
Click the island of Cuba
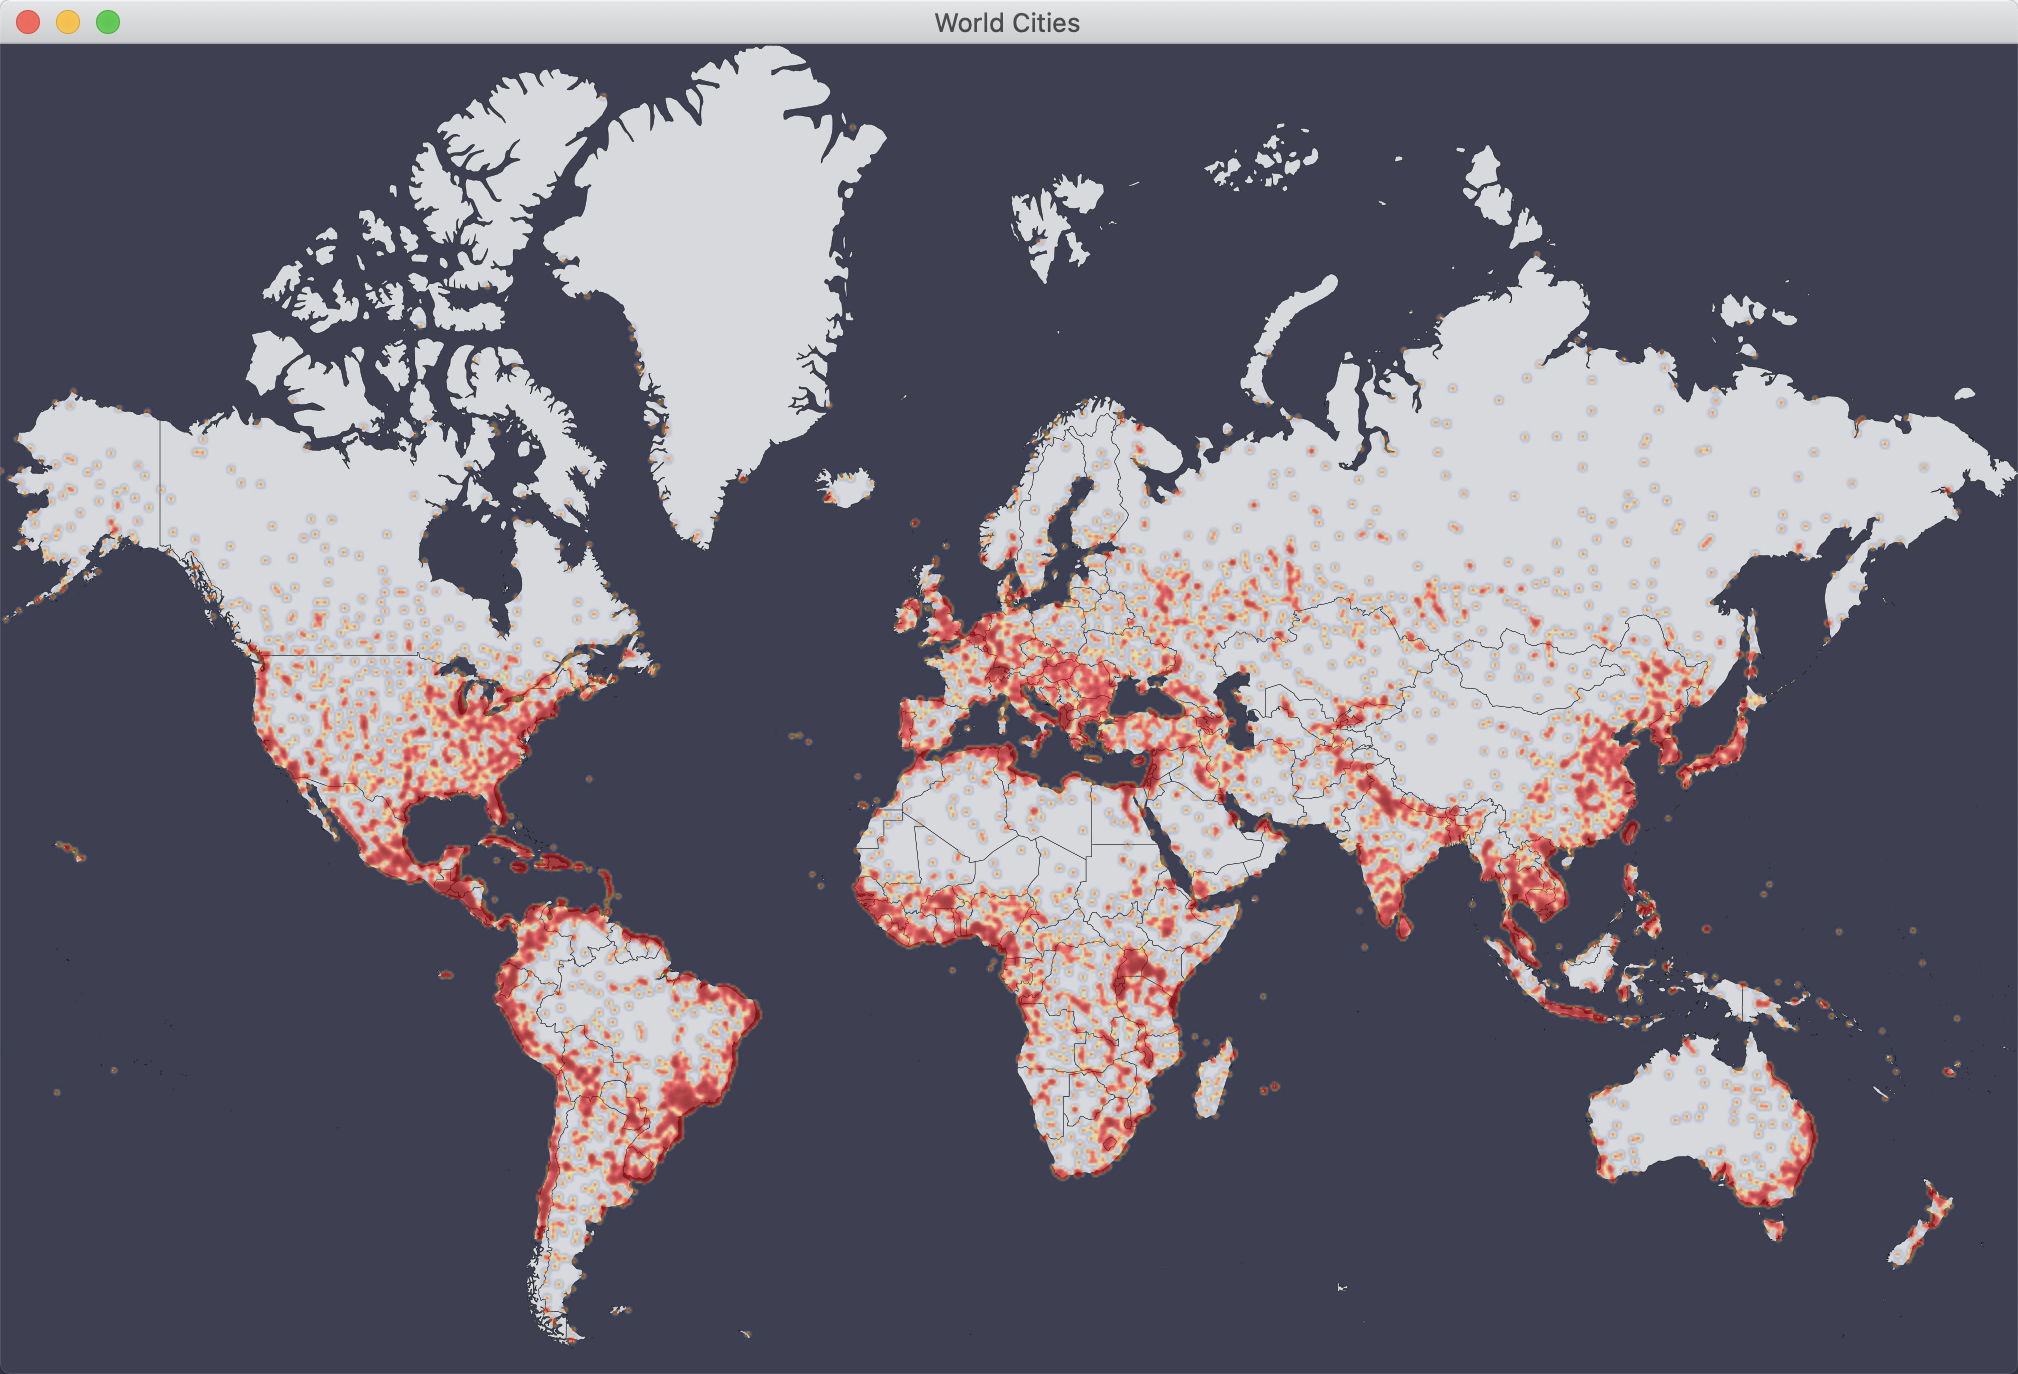(510, 845)
